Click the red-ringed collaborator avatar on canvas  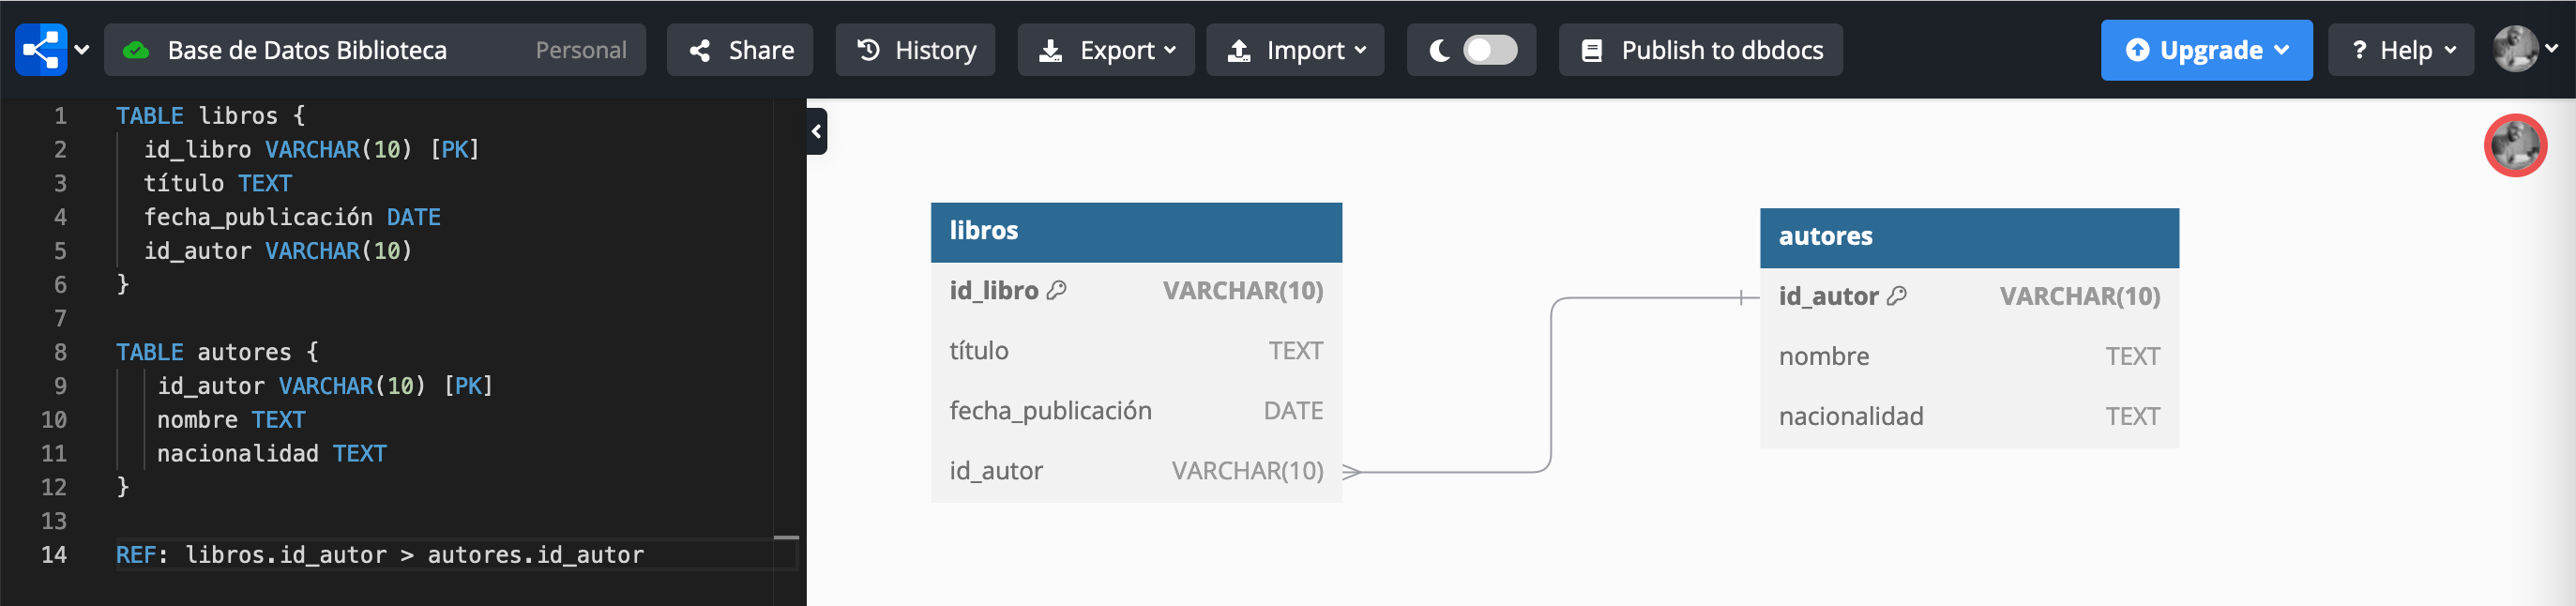coord(2514,146)
